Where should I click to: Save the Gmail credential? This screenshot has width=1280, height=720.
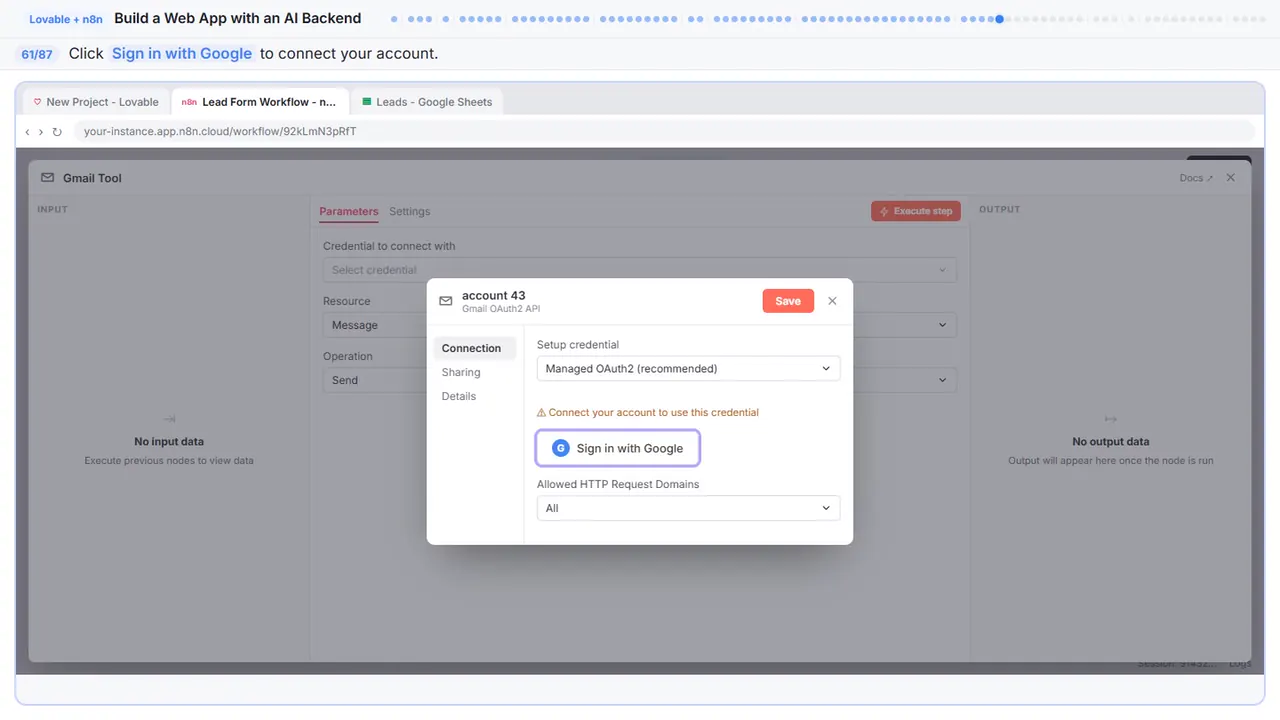tap(788, 301)
